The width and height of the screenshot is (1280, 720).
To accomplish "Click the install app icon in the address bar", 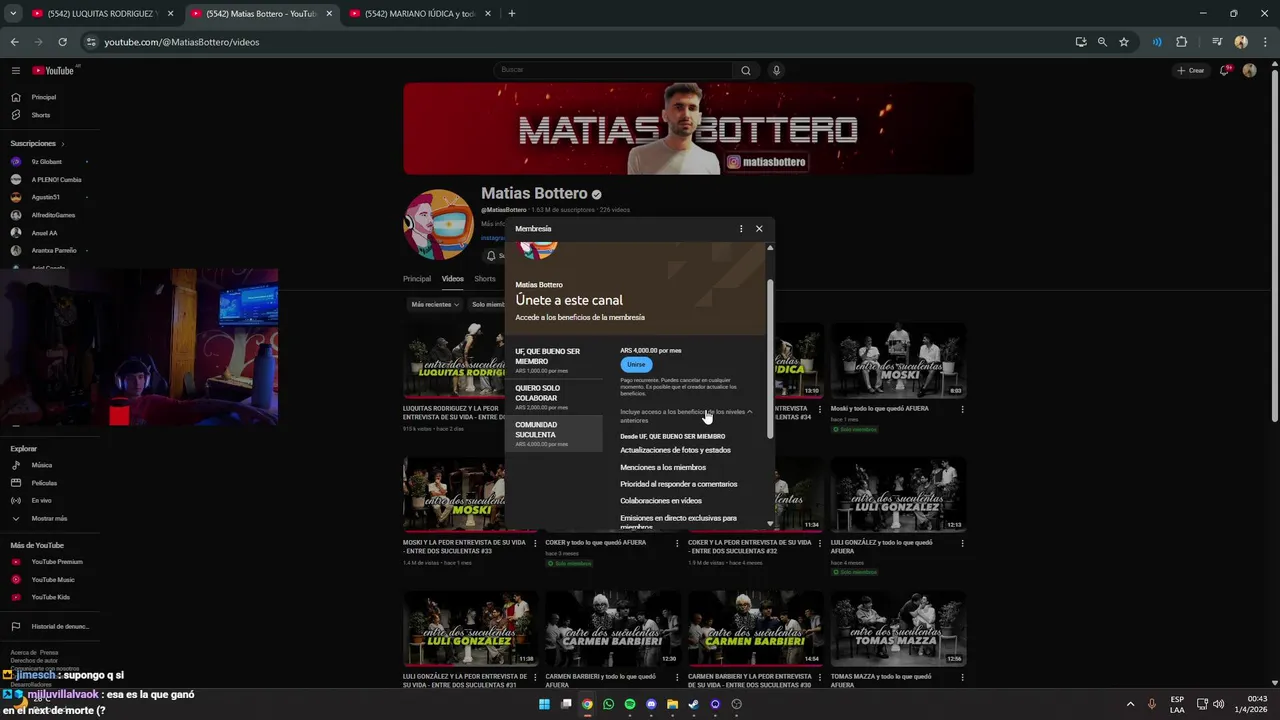I will point(1081,42).
